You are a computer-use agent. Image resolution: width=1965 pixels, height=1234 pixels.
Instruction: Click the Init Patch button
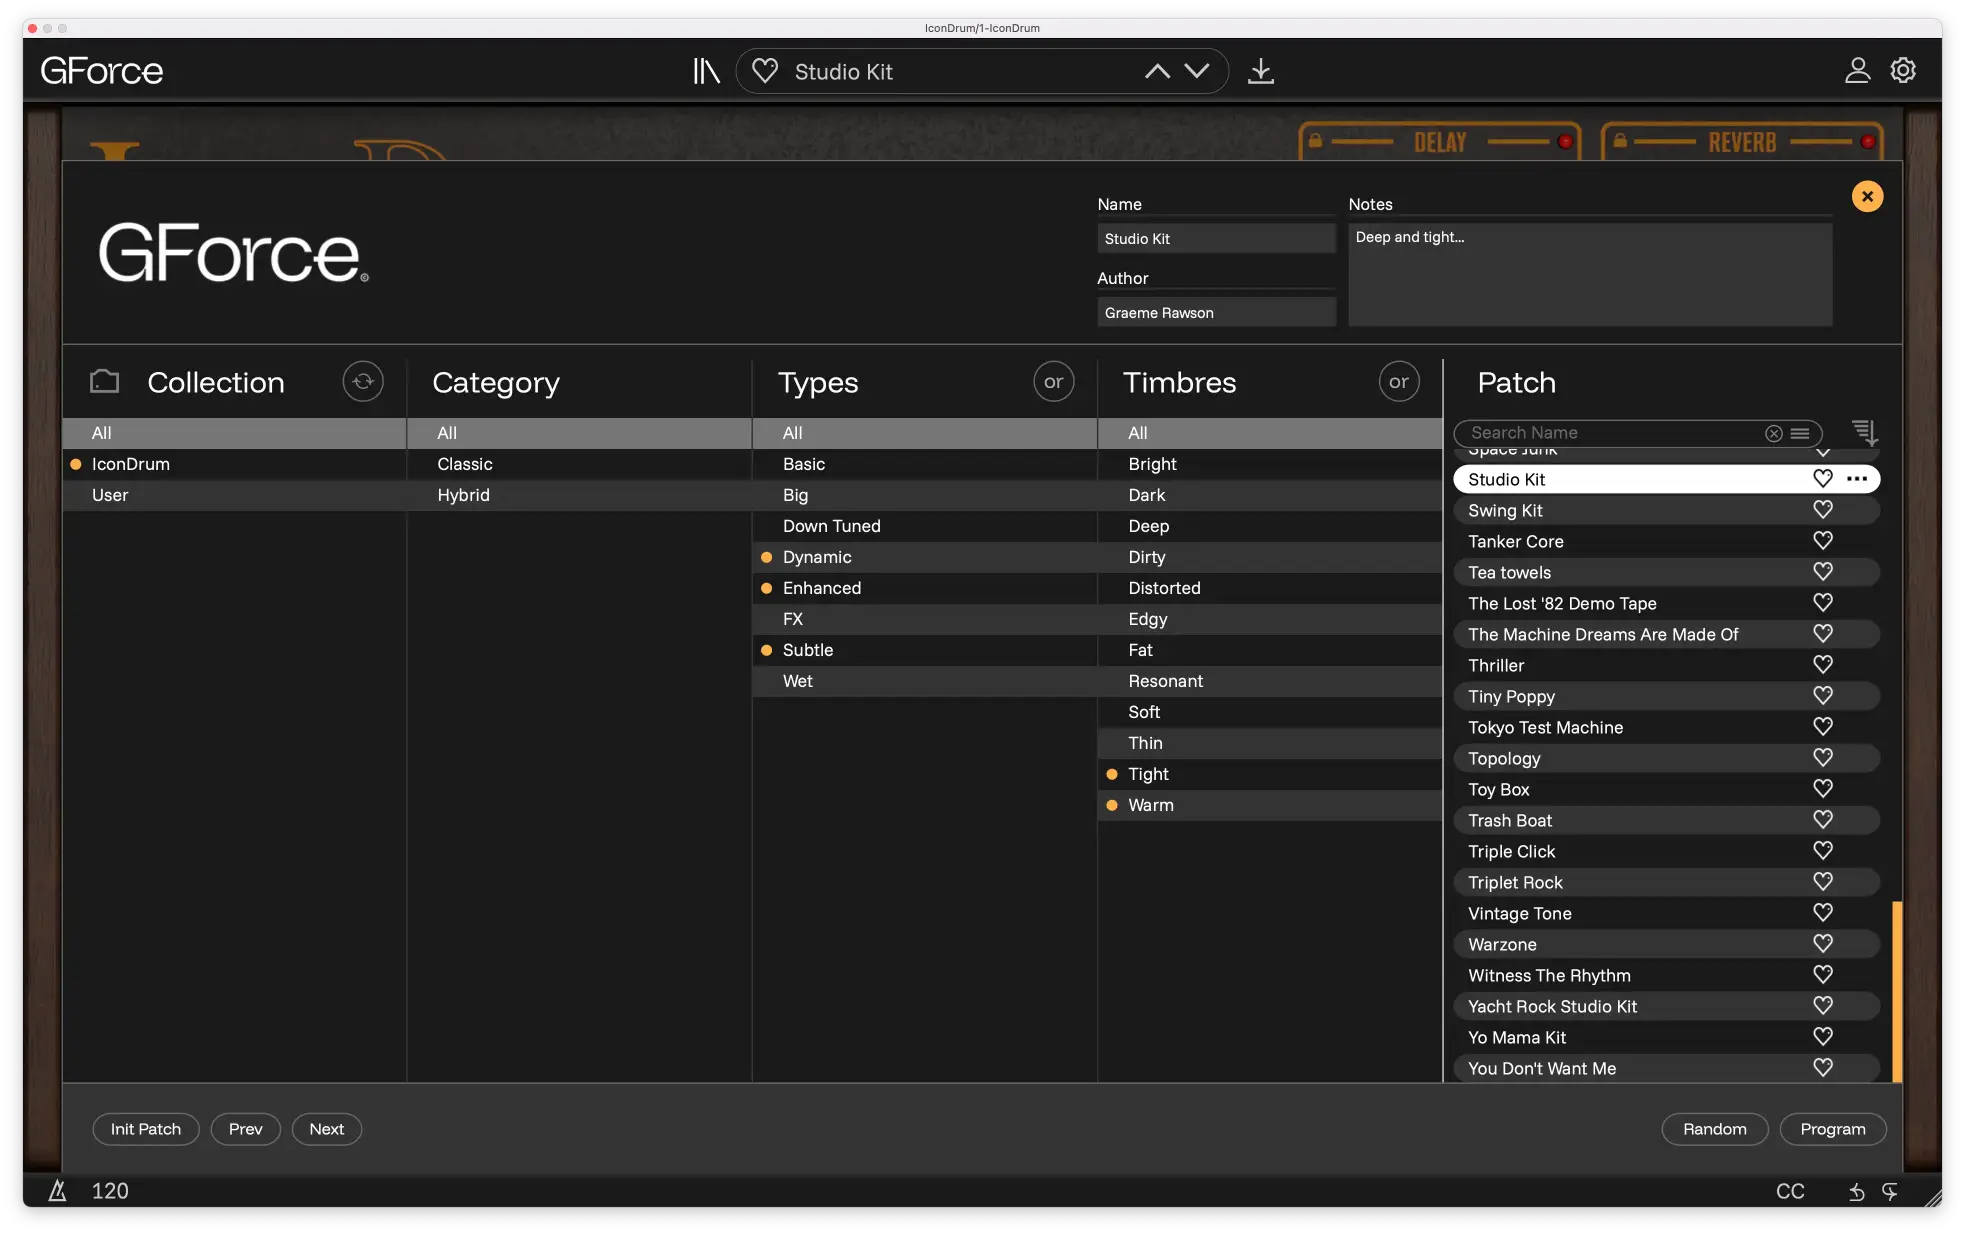pyautogui.click(x=146, y=1129)
